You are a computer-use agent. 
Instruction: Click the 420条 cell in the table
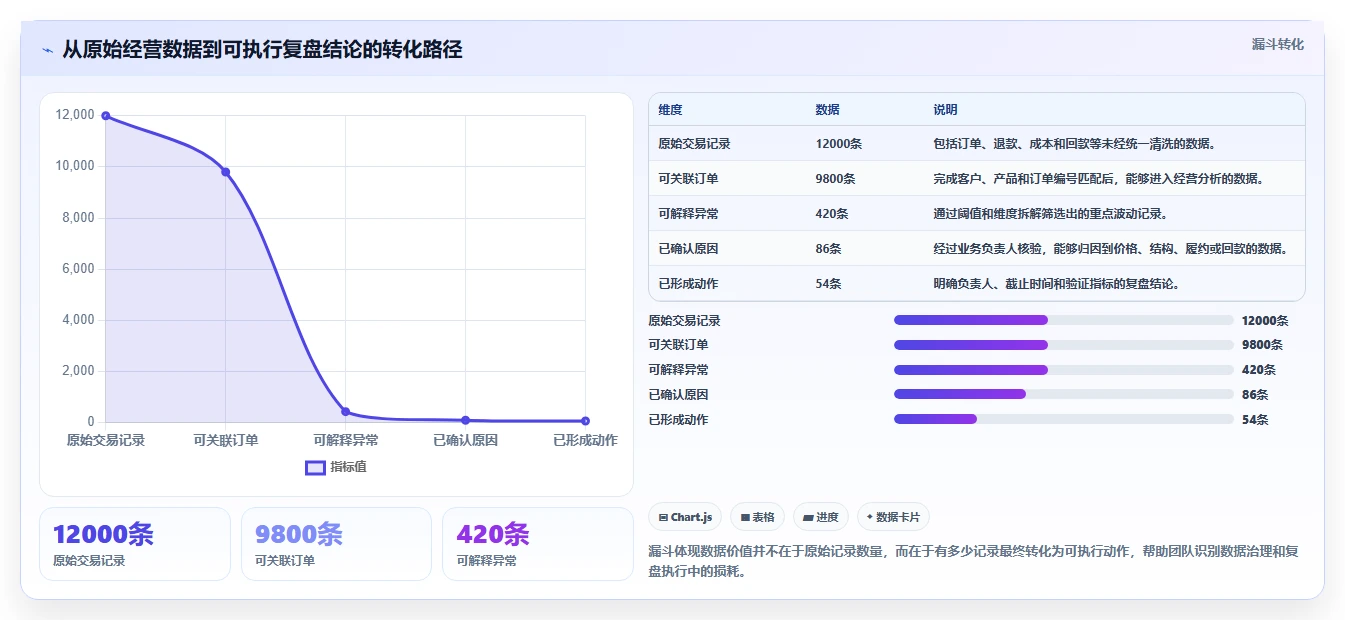[832, 213]
